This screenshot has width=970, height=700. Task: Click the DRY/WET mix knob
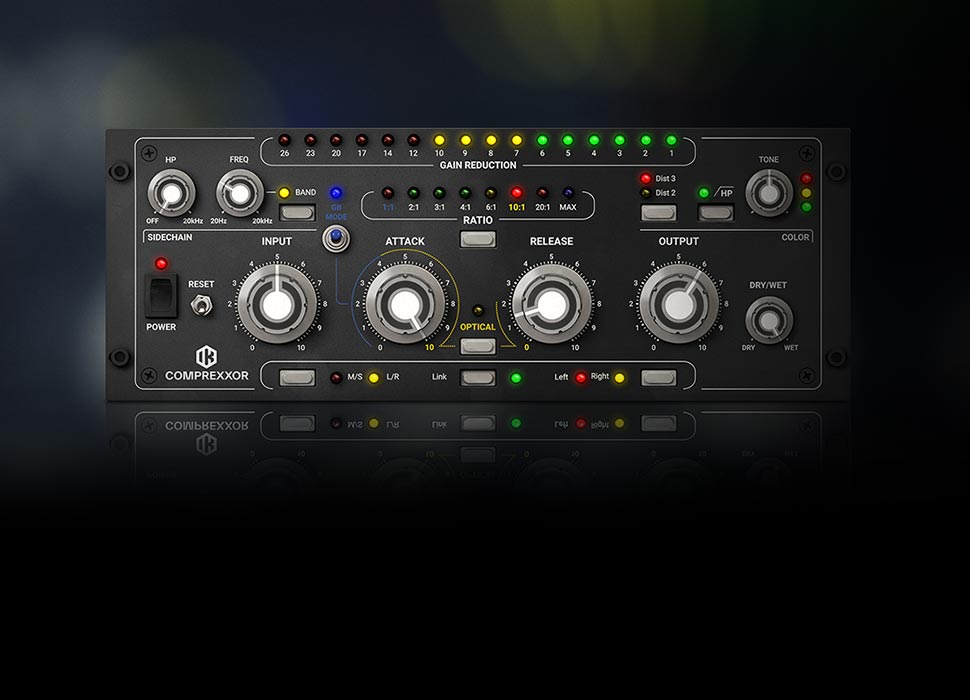tap(768, 321)
